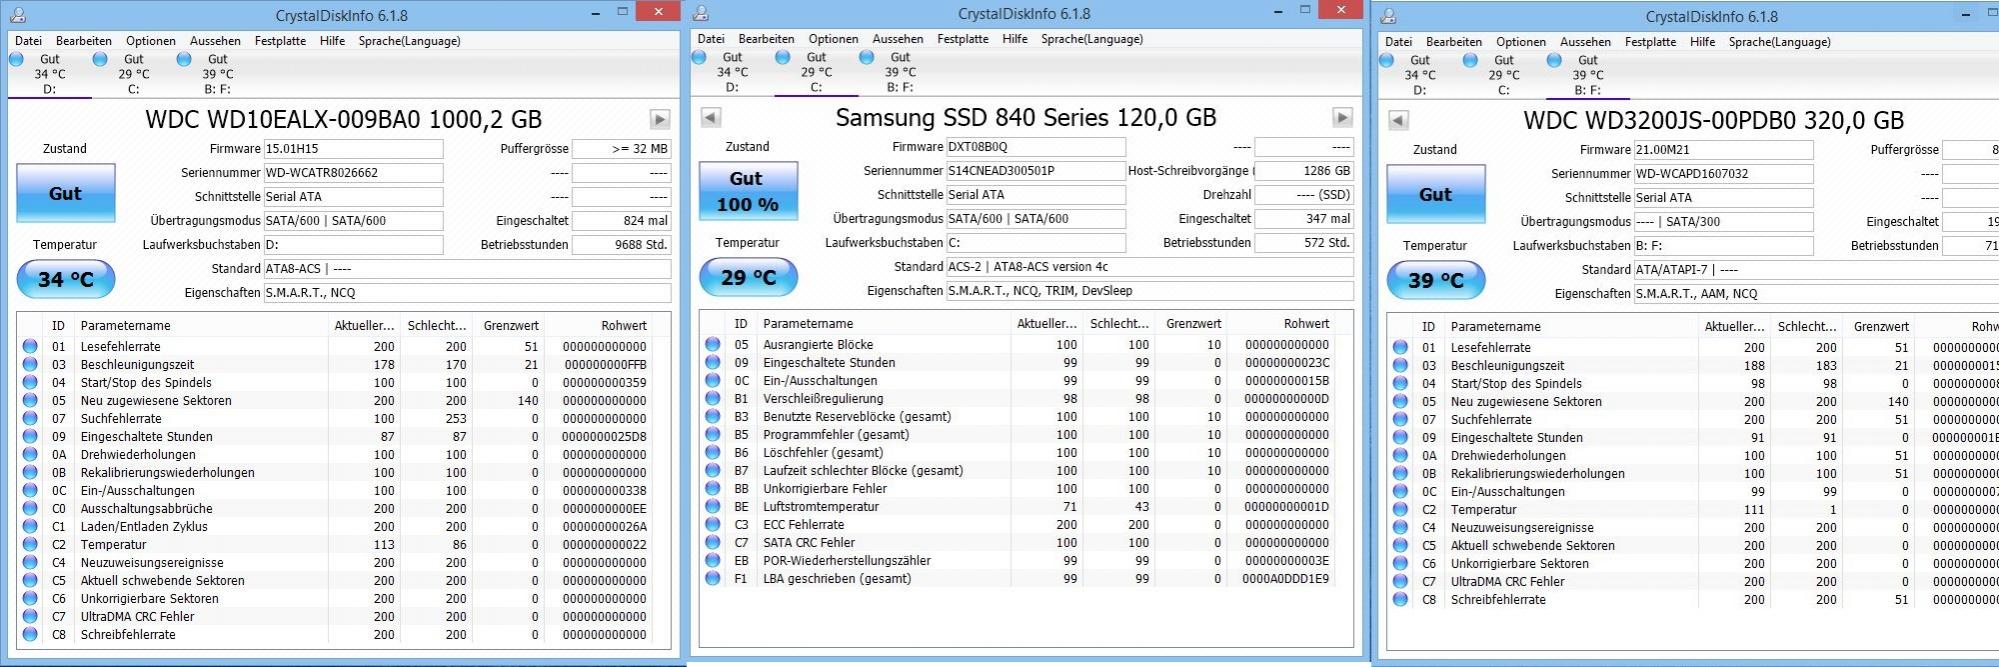Open Optionen menu in middle window
The width and height of the screenshot is (1999, 667).
pyautogui.click(x=833, y=39)
